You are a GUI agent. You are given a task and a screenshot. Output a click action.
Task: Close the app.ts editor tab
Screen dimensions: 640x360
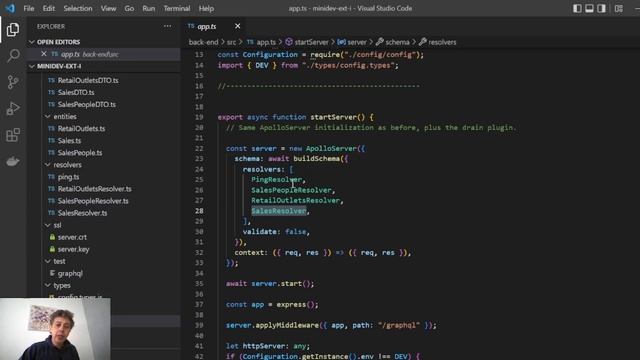coord(238,26)
